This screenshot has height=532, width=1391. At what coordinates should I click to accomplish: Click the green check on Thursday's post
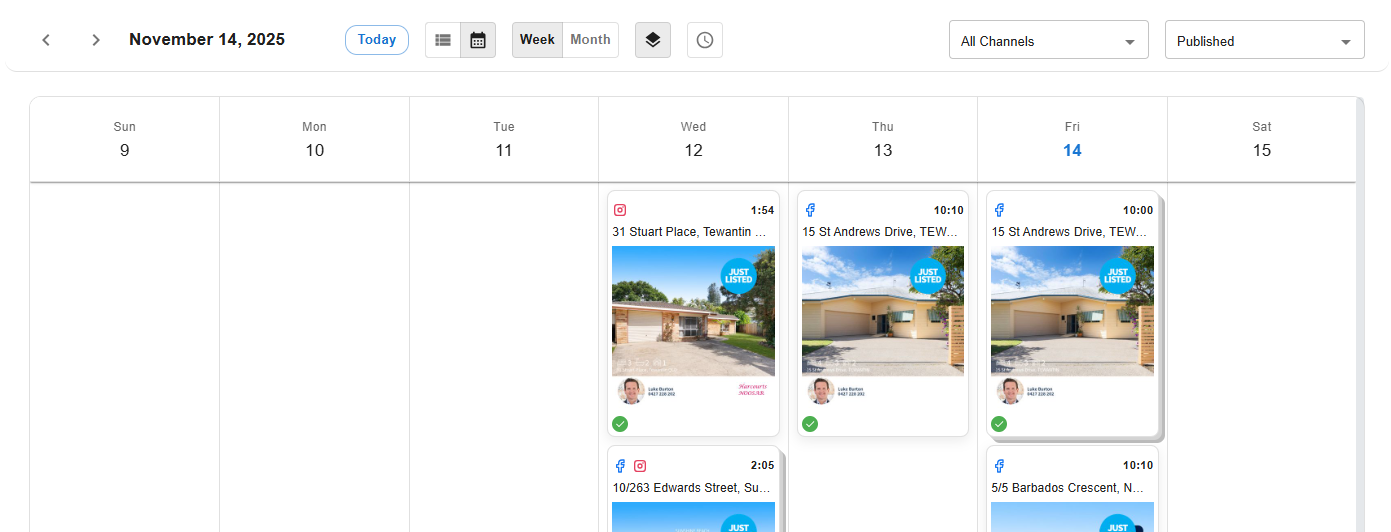(810, 424)
